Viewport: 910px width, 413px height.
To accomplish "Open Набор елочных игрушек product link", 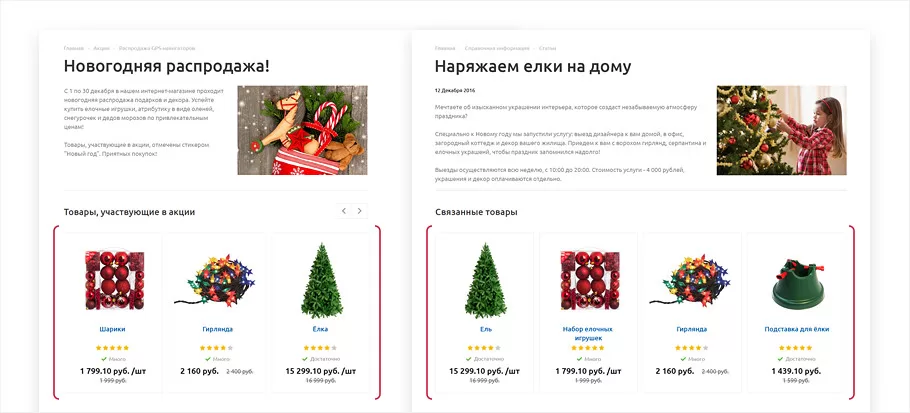I will (587, 333).
